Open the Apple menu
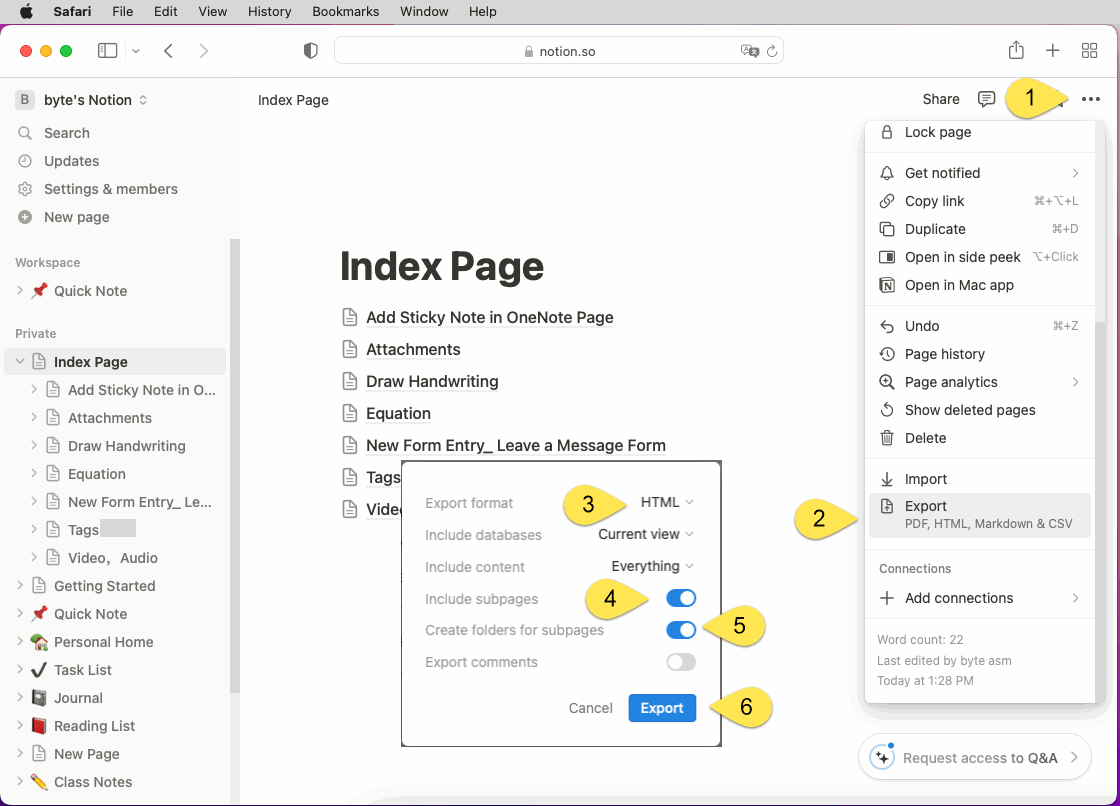The width and height of the screenshot is (1120, 806). 26,11
